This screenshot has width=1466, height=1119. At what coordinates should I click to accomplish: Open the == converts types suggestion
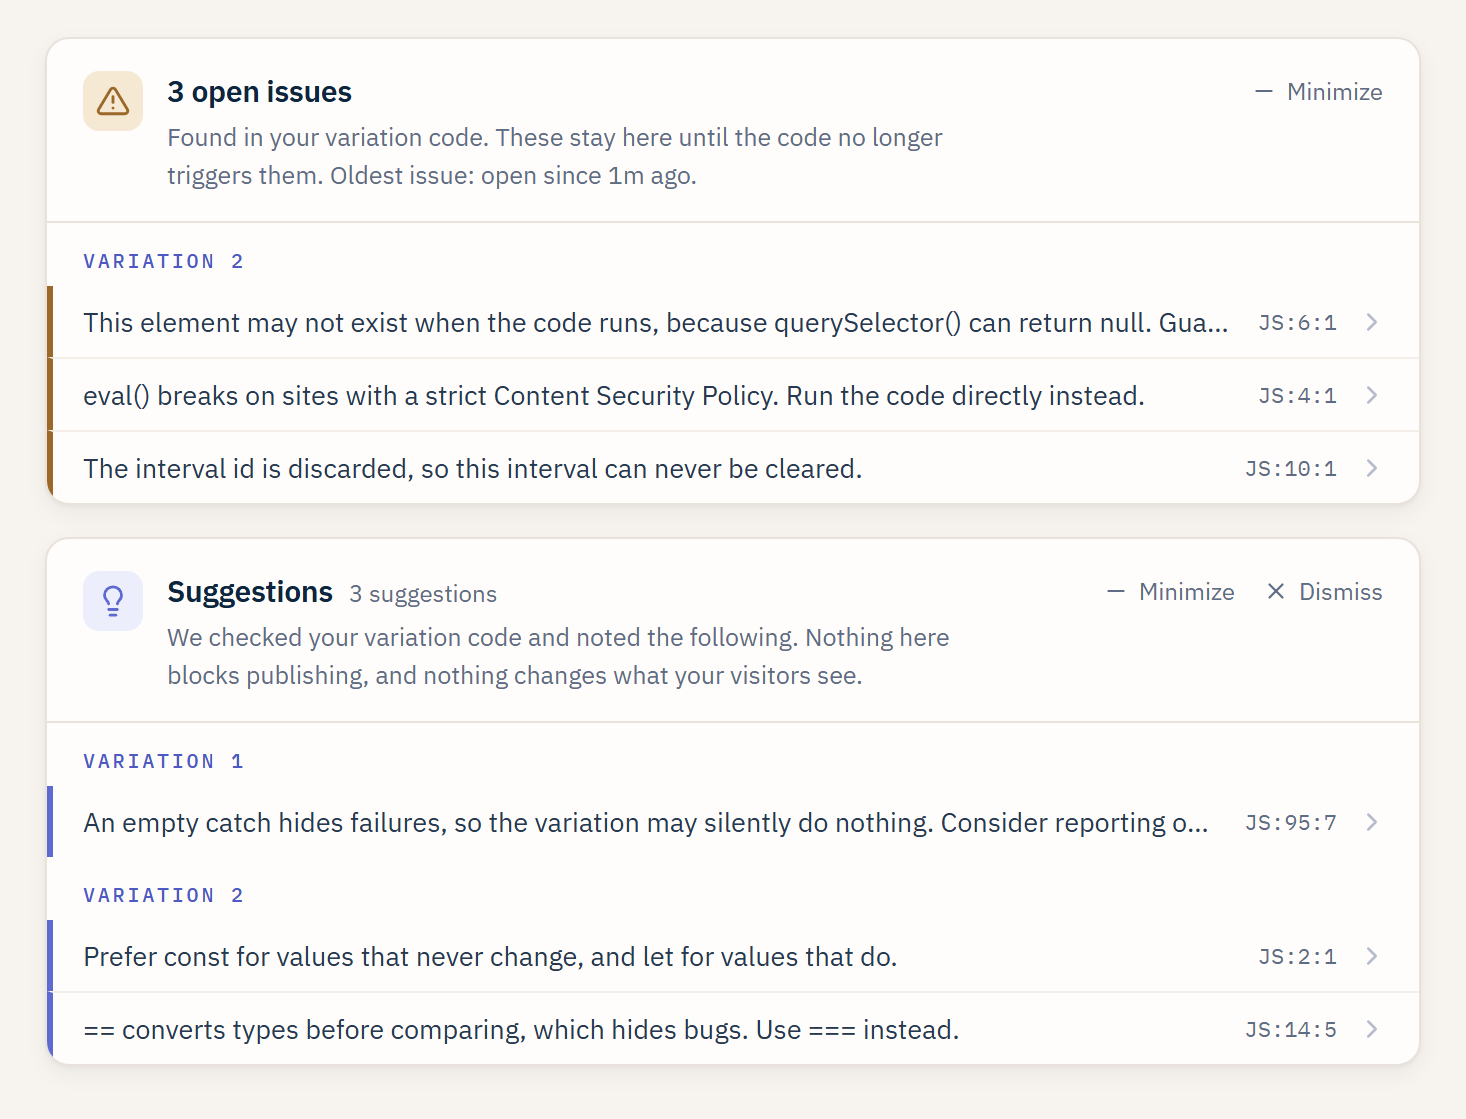733,1029
